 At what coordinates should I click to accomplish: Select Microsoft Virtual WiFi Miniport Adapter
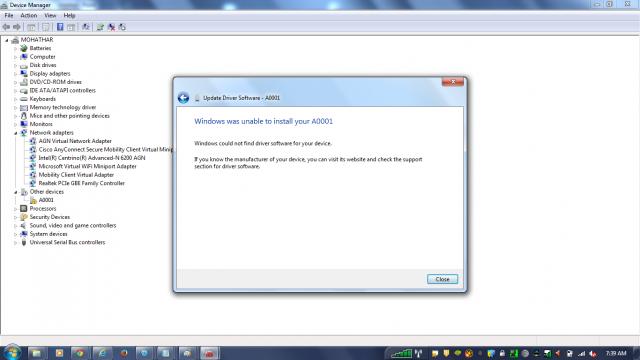click(87, 167)
